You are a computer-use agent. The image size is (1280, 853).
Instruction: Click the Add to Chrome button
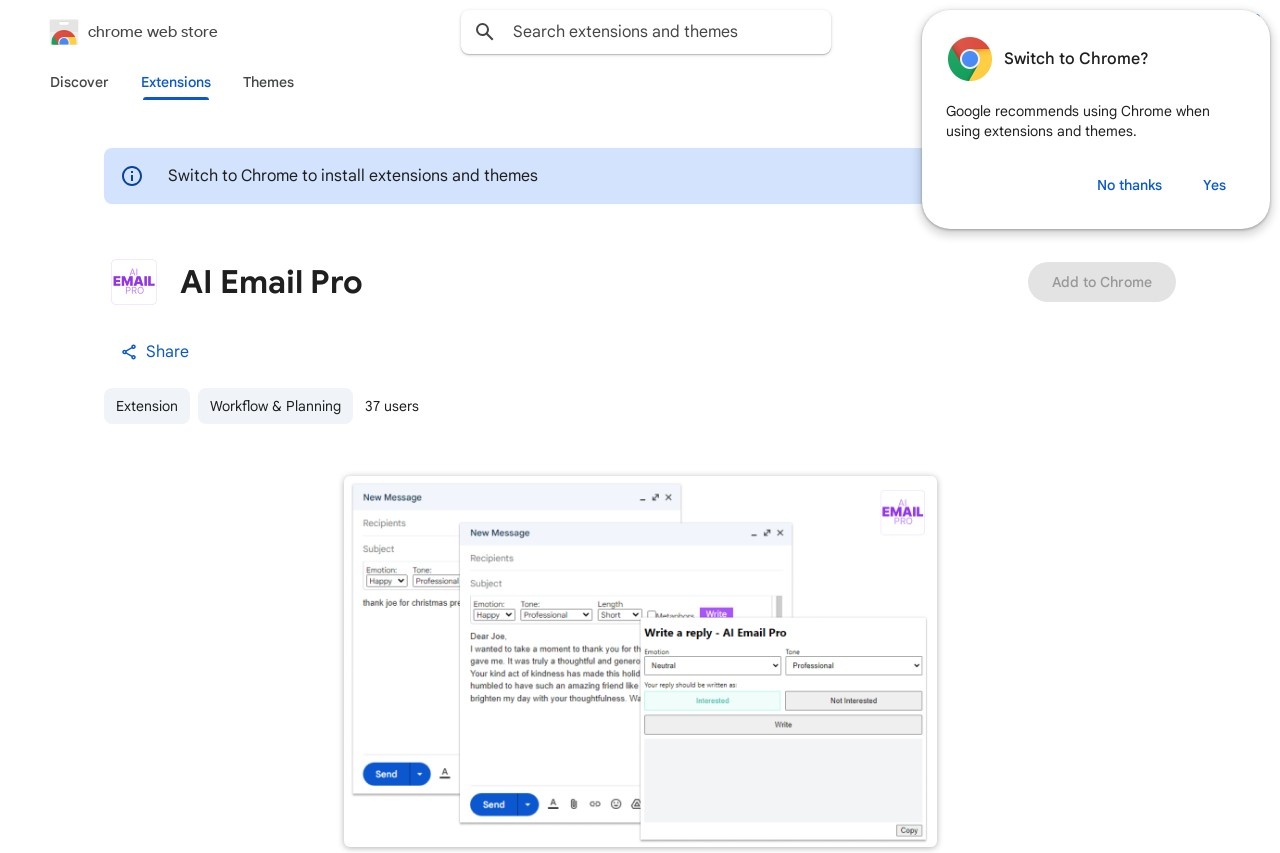tap(1102, 282)
